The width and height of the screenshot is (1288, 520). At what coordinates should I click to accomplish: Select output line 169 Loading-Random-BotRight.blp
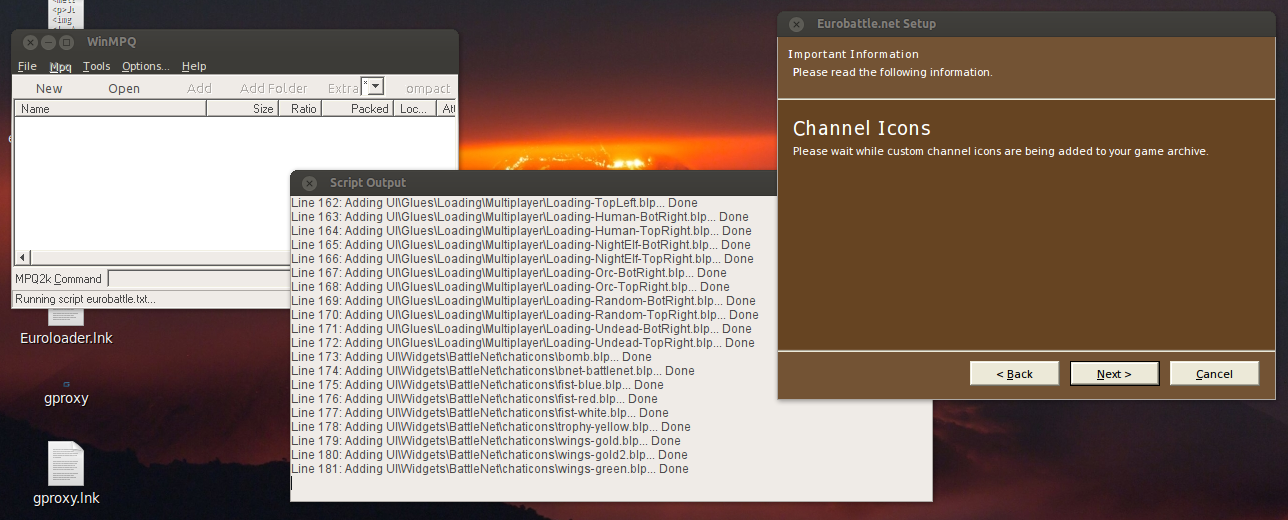click(x=523, y=301)
